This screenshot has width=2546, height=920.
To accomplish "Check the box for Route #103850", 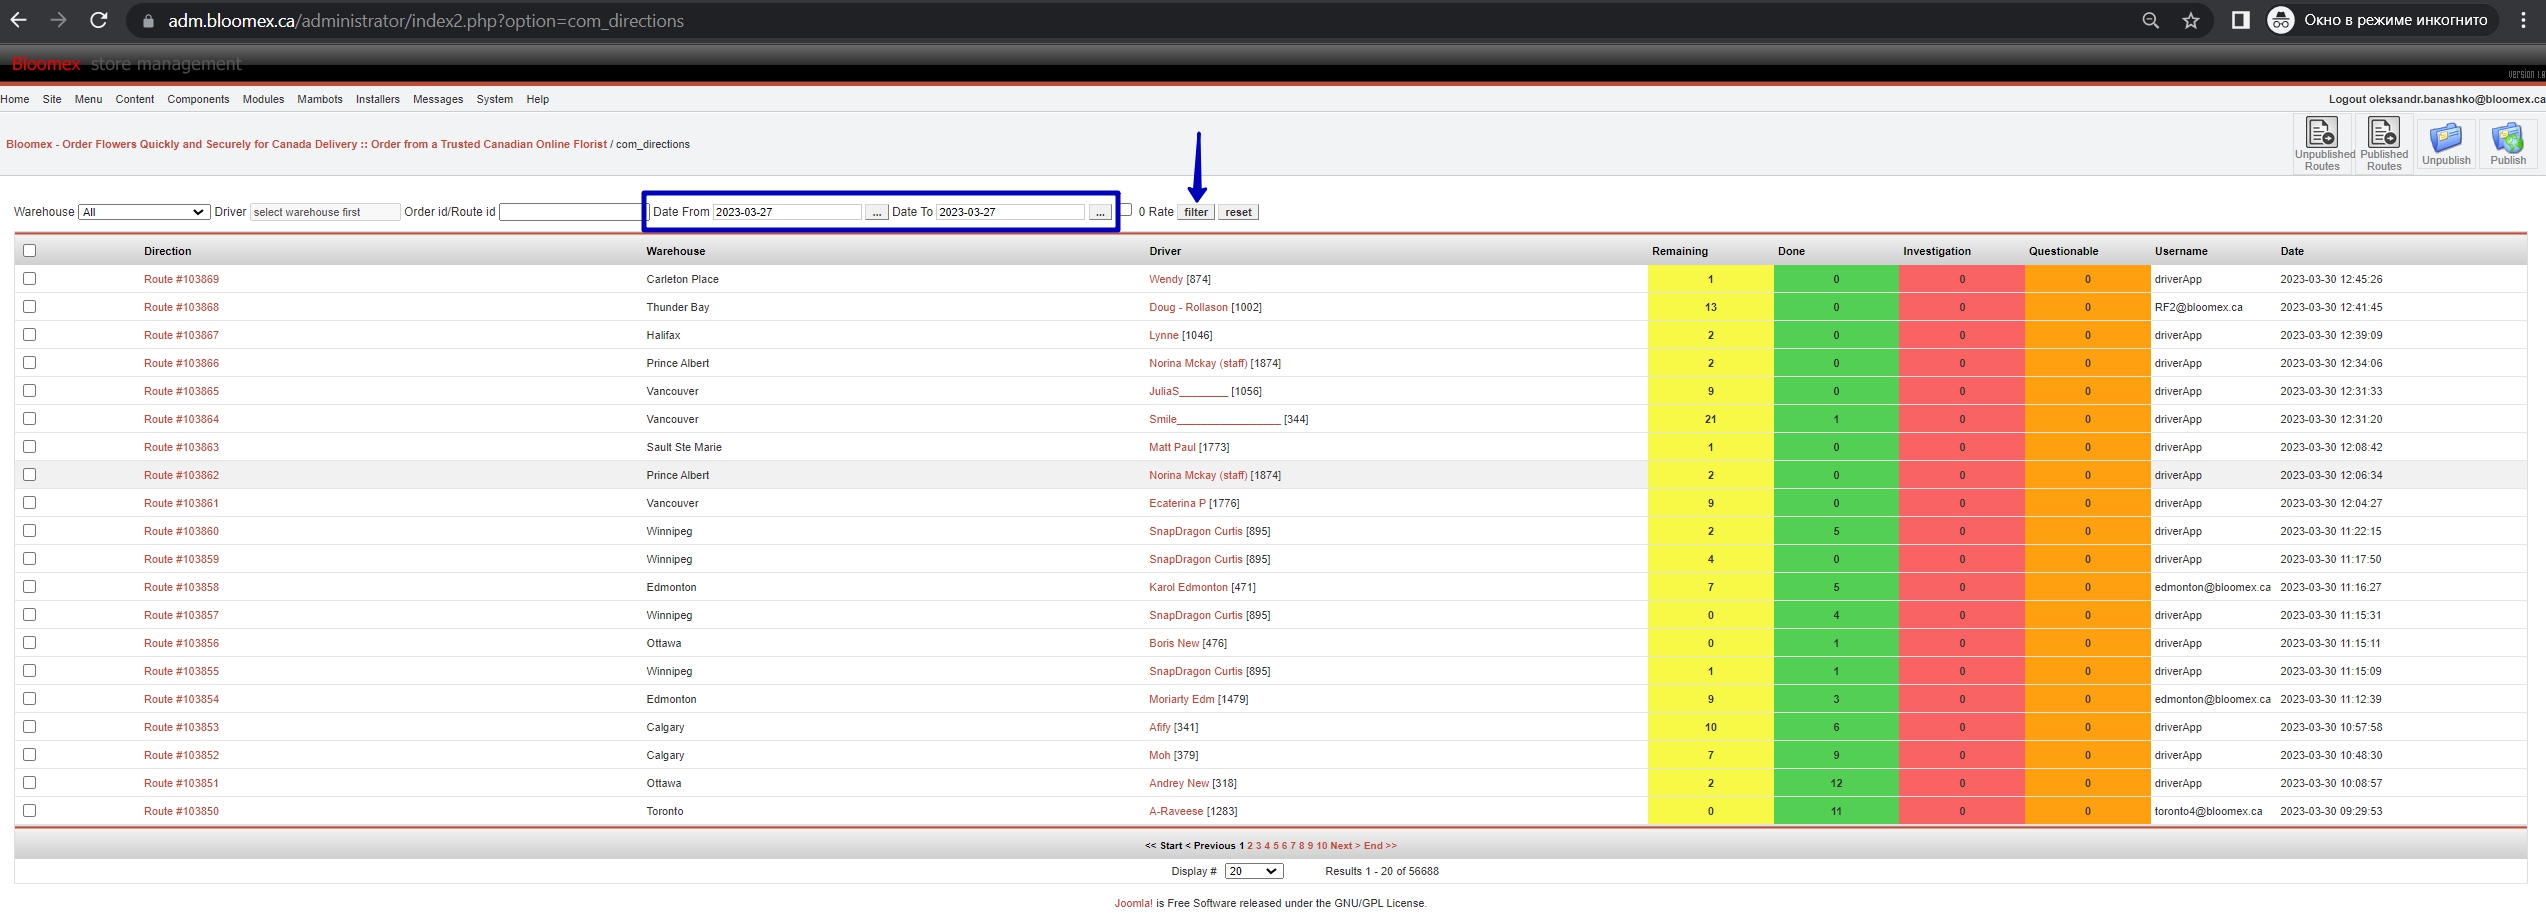I will pos(29,811).
